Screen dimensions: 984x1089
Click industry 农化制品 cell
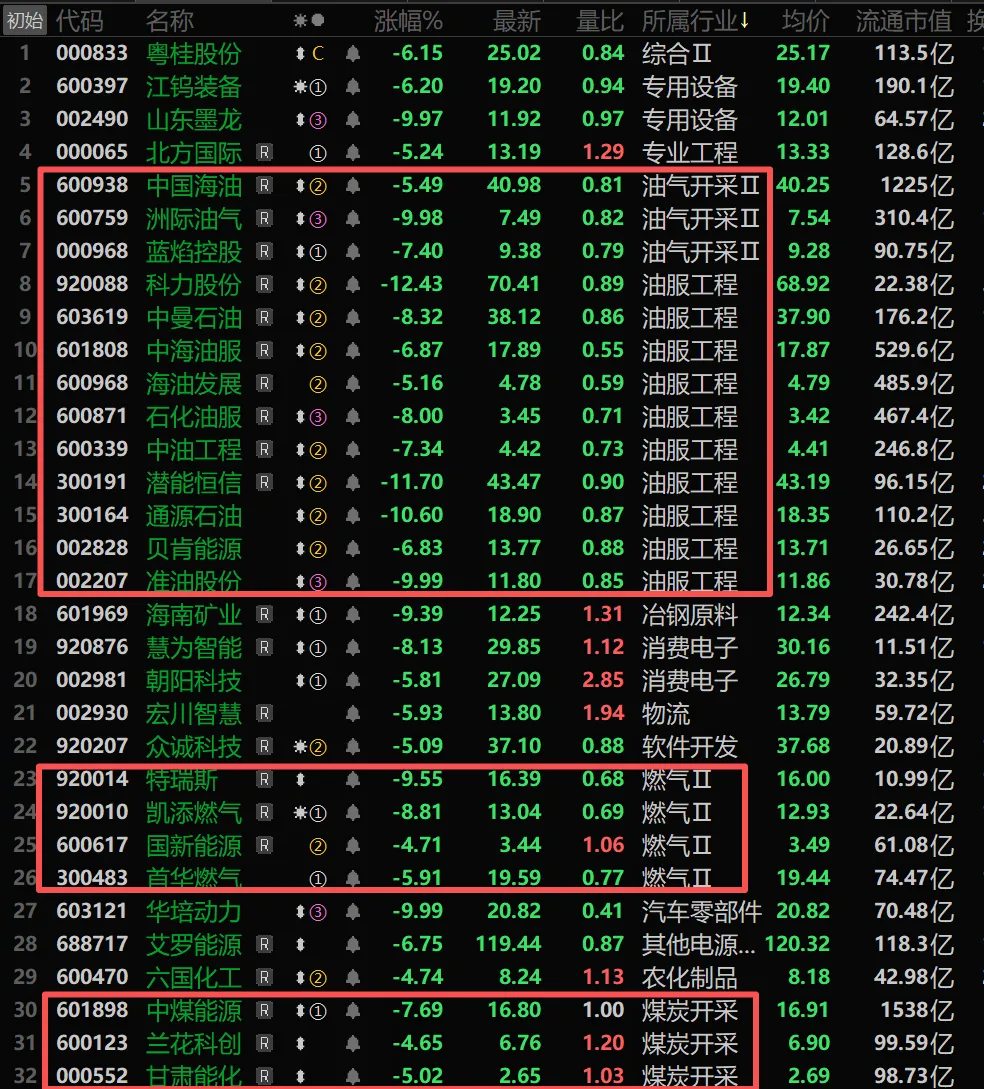click(x=690, y=978)
